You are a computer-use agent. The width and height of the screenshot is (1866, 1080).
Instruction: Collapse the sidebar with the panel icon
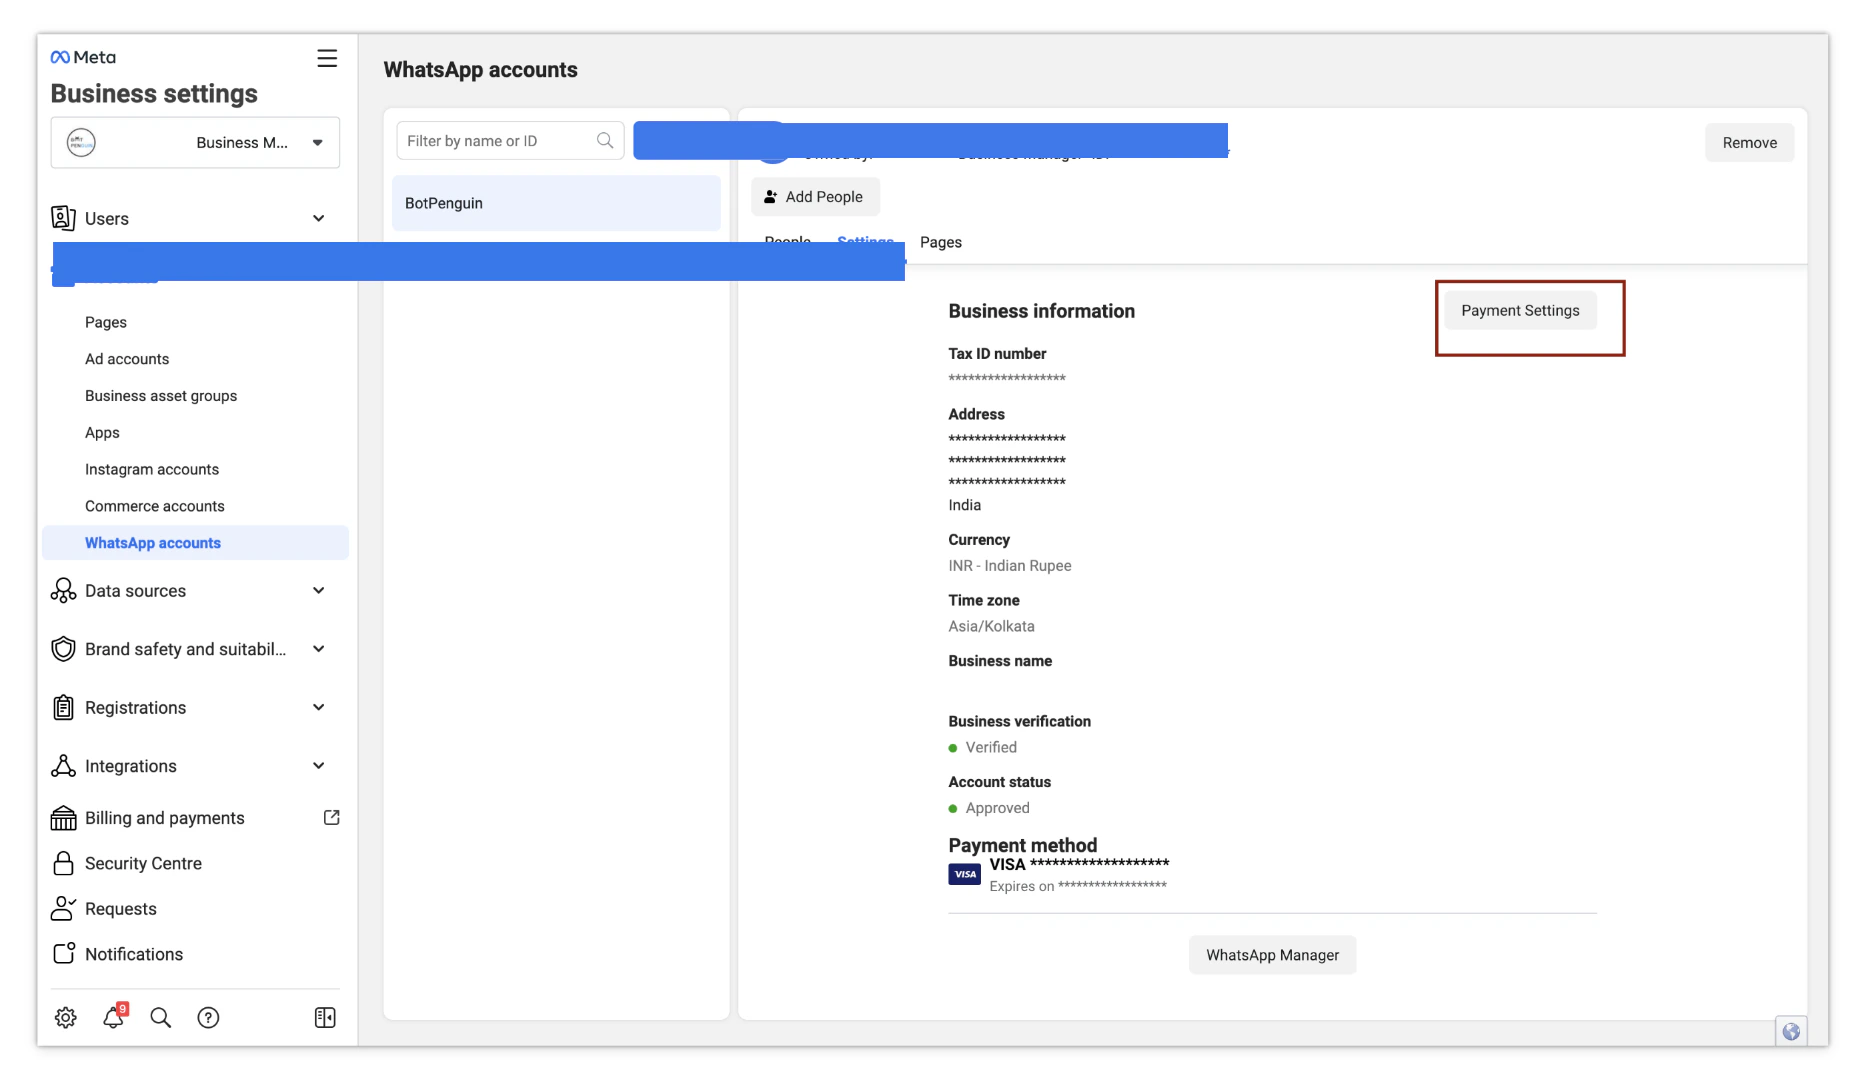[325, 1017]
